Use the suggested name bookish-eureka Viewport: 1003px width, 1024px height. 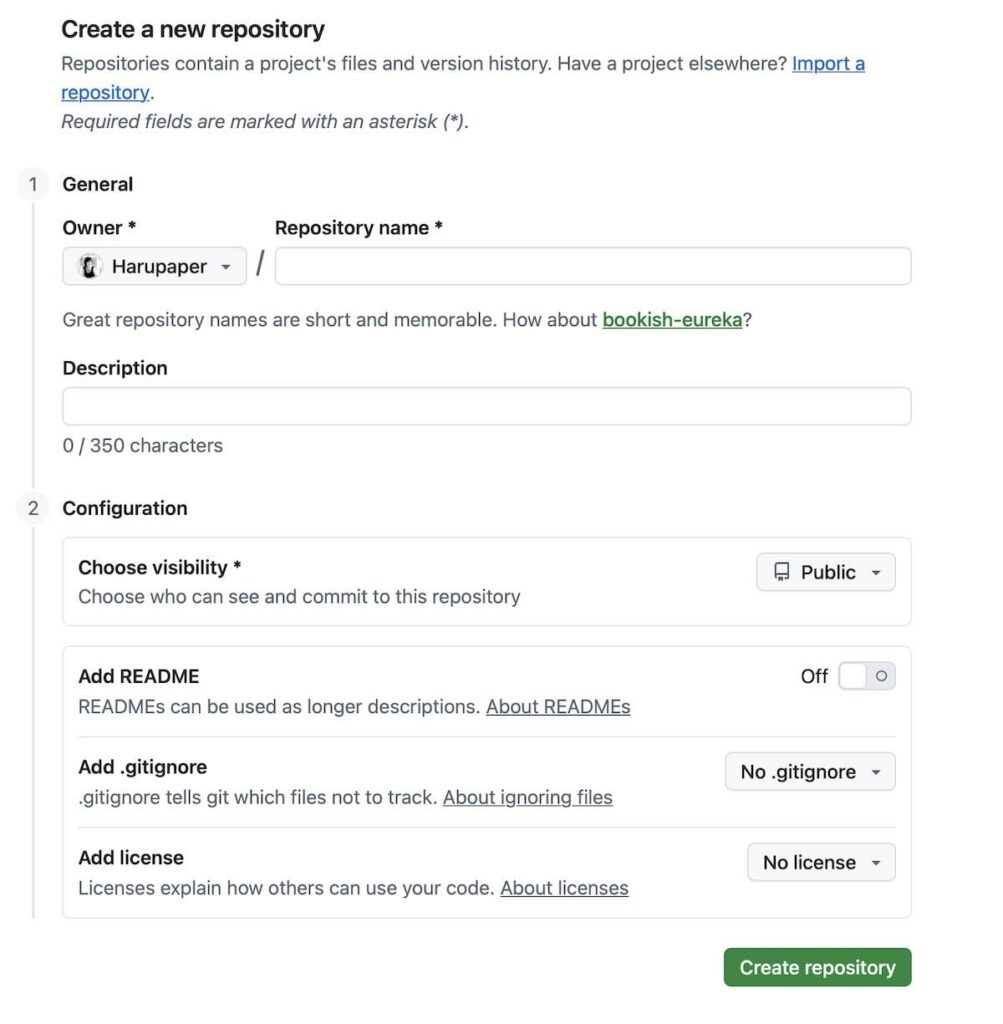(672, 320)
